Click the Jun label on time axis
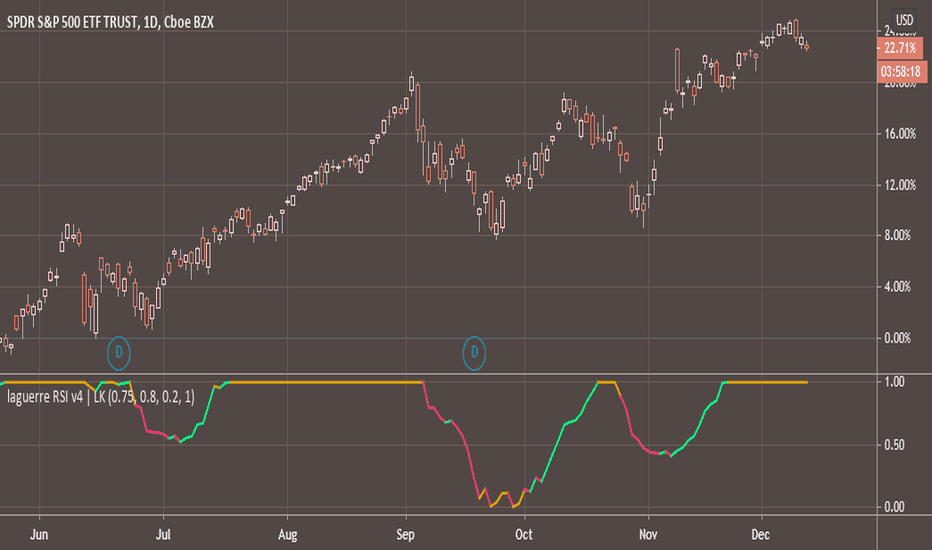This screenshot has height=550, width=932. (39, 535)
